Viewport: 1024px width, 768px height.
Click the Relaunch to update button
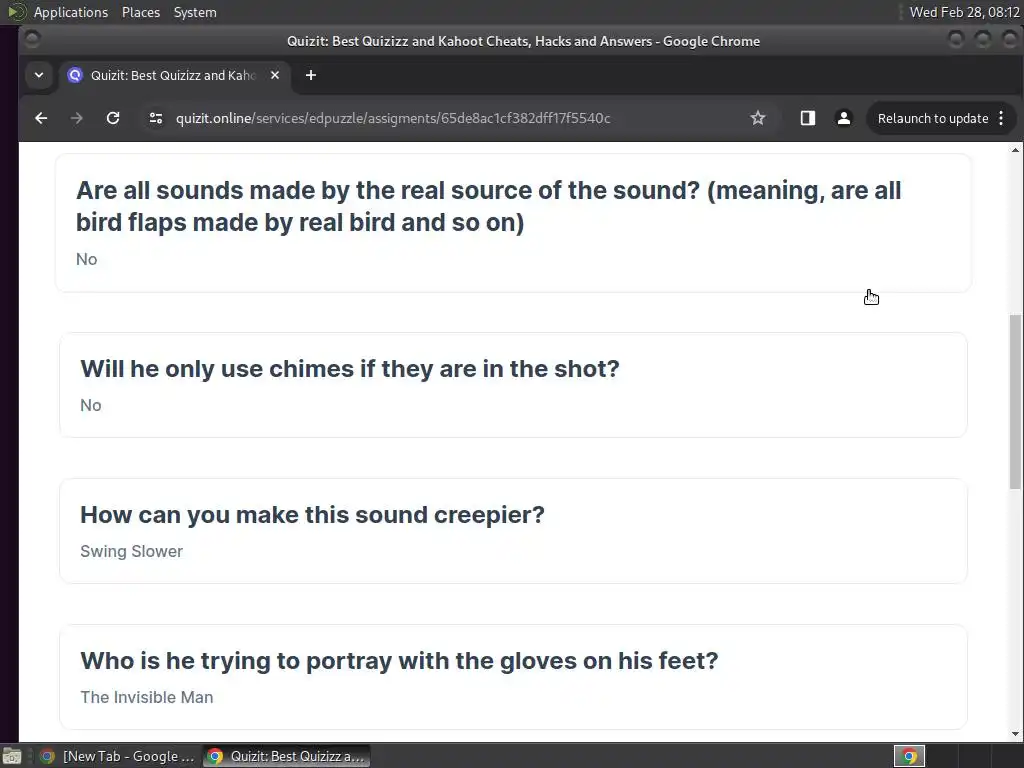click(x=932, y=118)
